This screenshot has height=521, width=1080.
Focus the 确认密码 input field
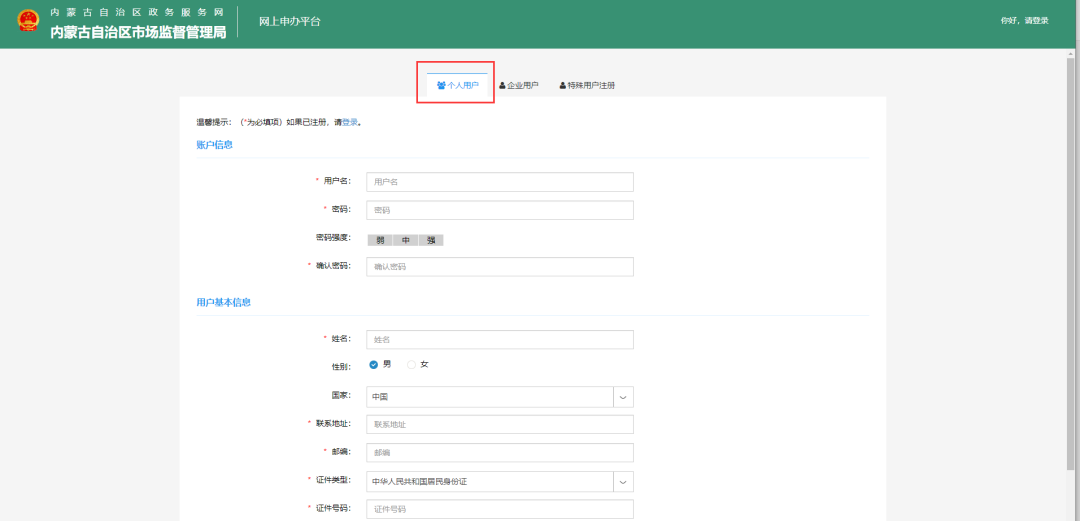point(499,267)
